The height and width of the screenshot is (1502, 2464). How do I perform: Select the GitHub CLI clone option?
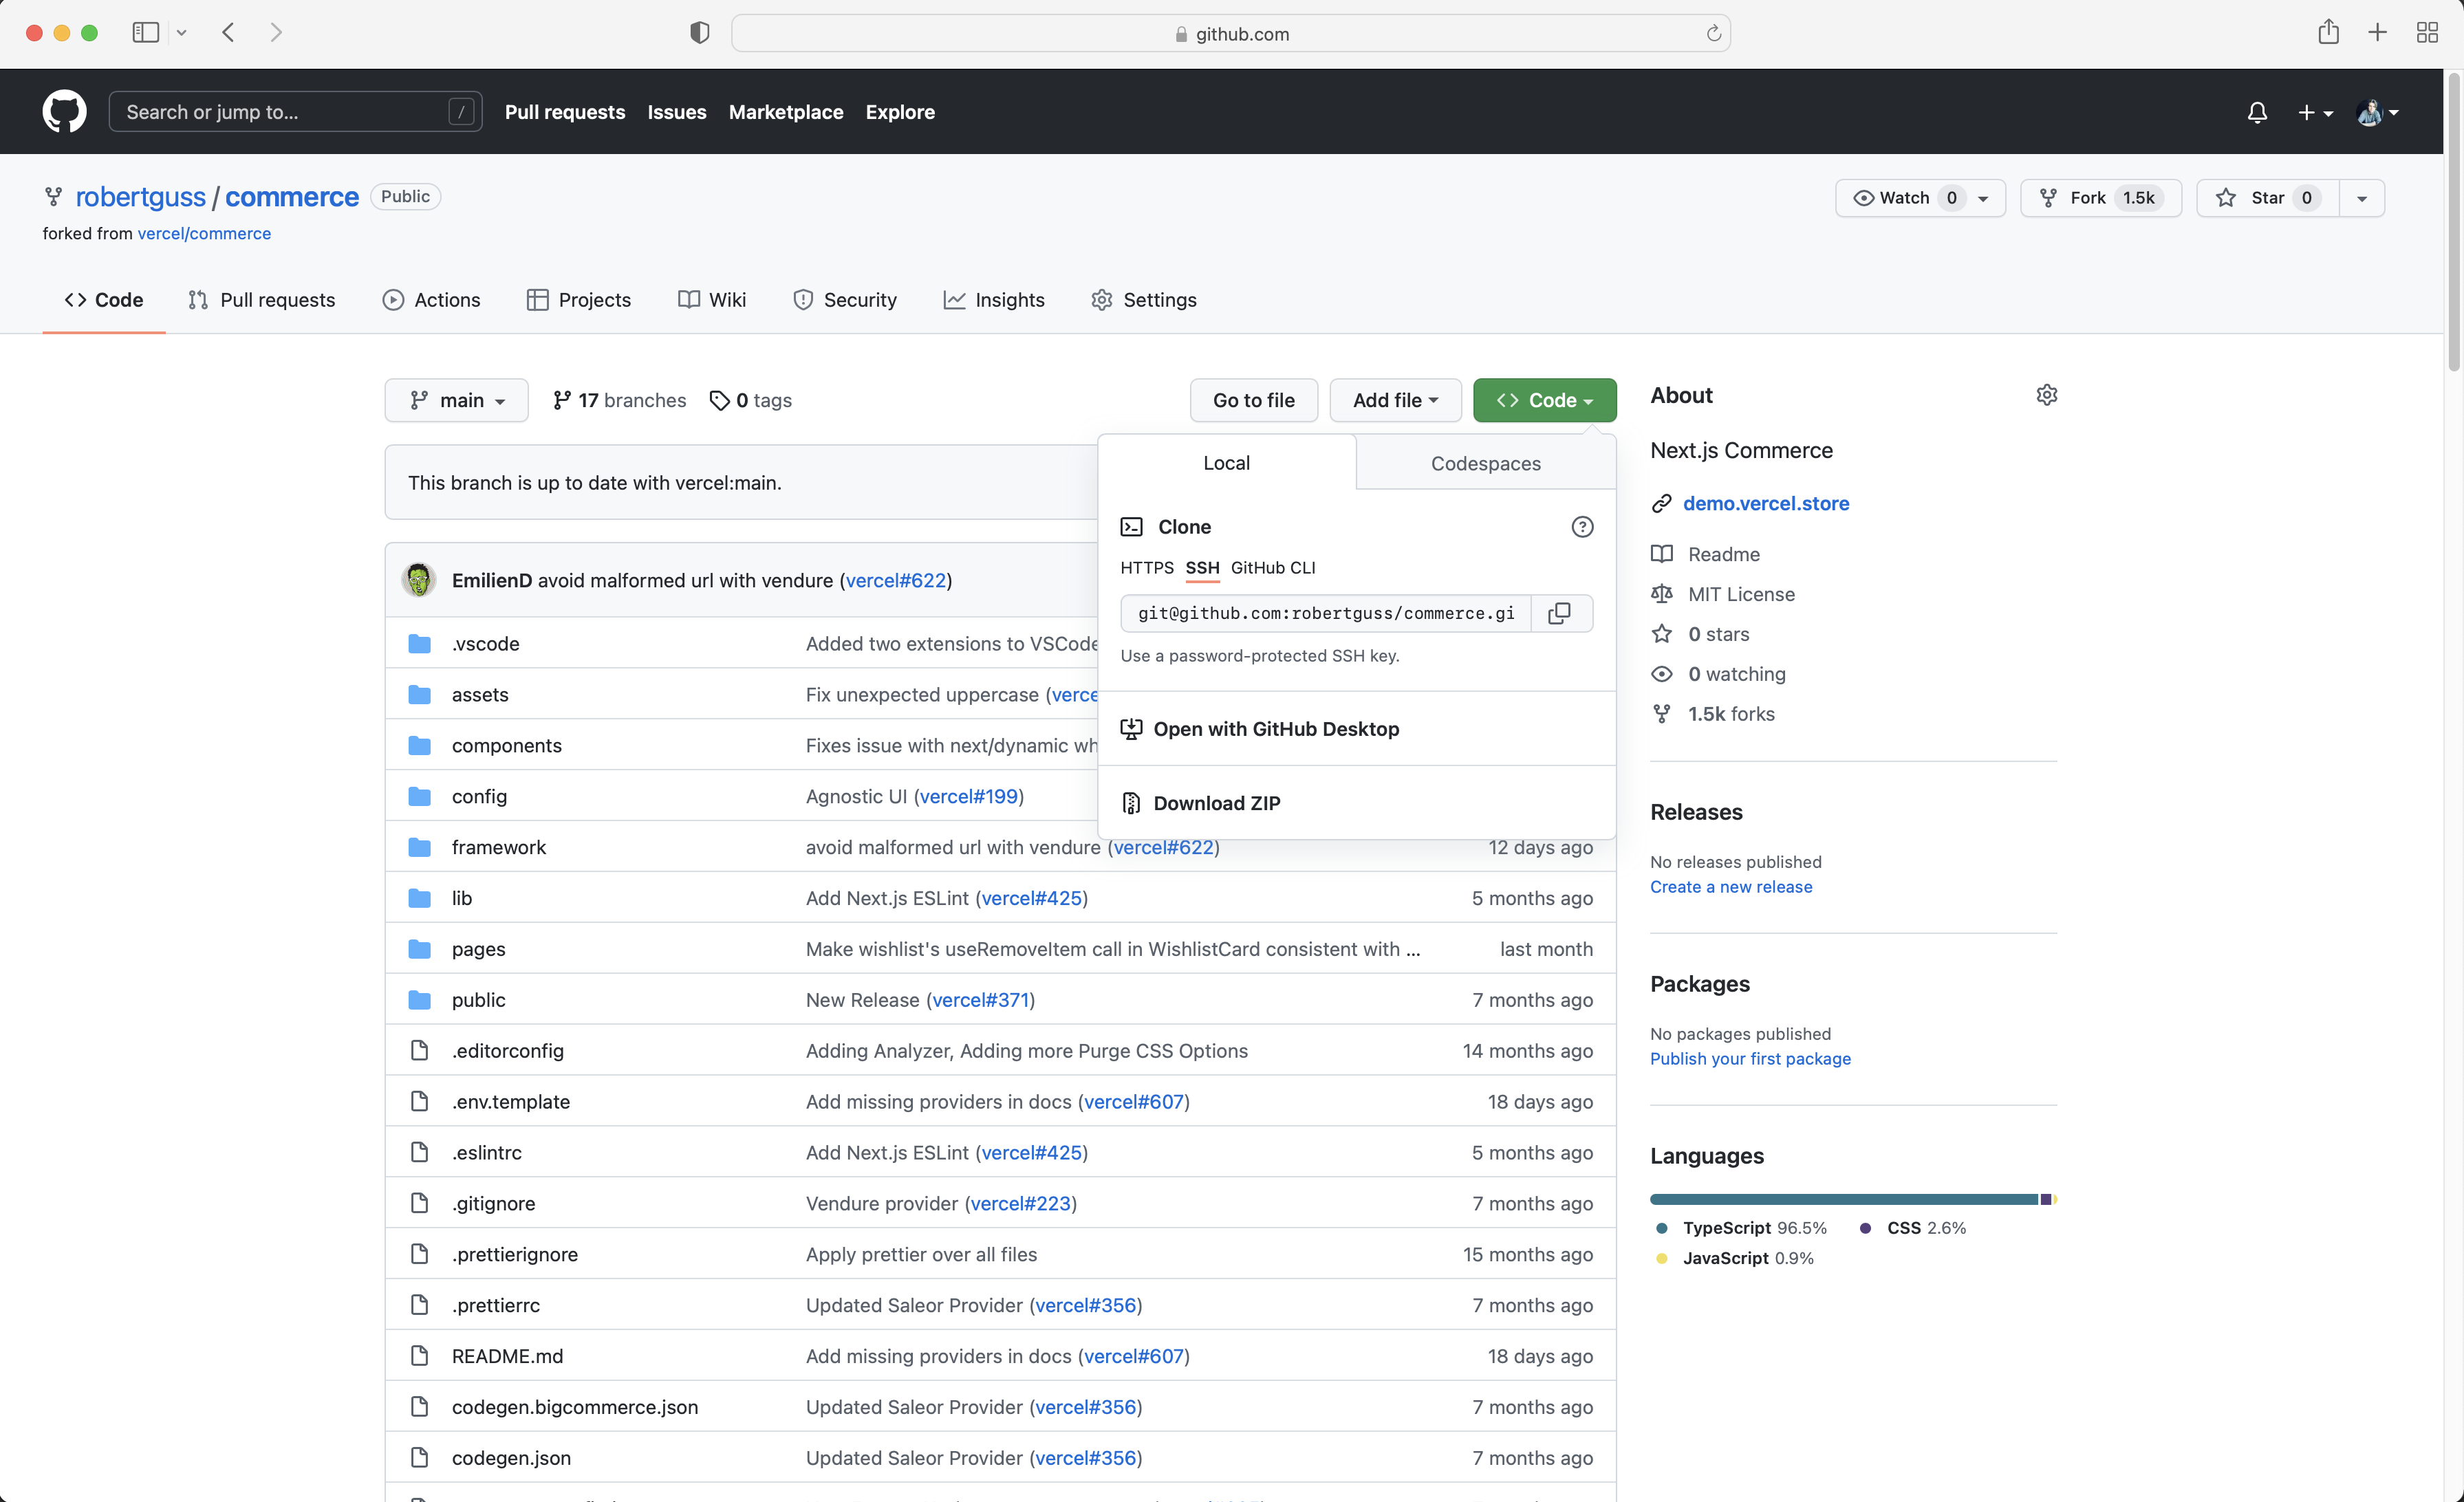pos(1273,568)
